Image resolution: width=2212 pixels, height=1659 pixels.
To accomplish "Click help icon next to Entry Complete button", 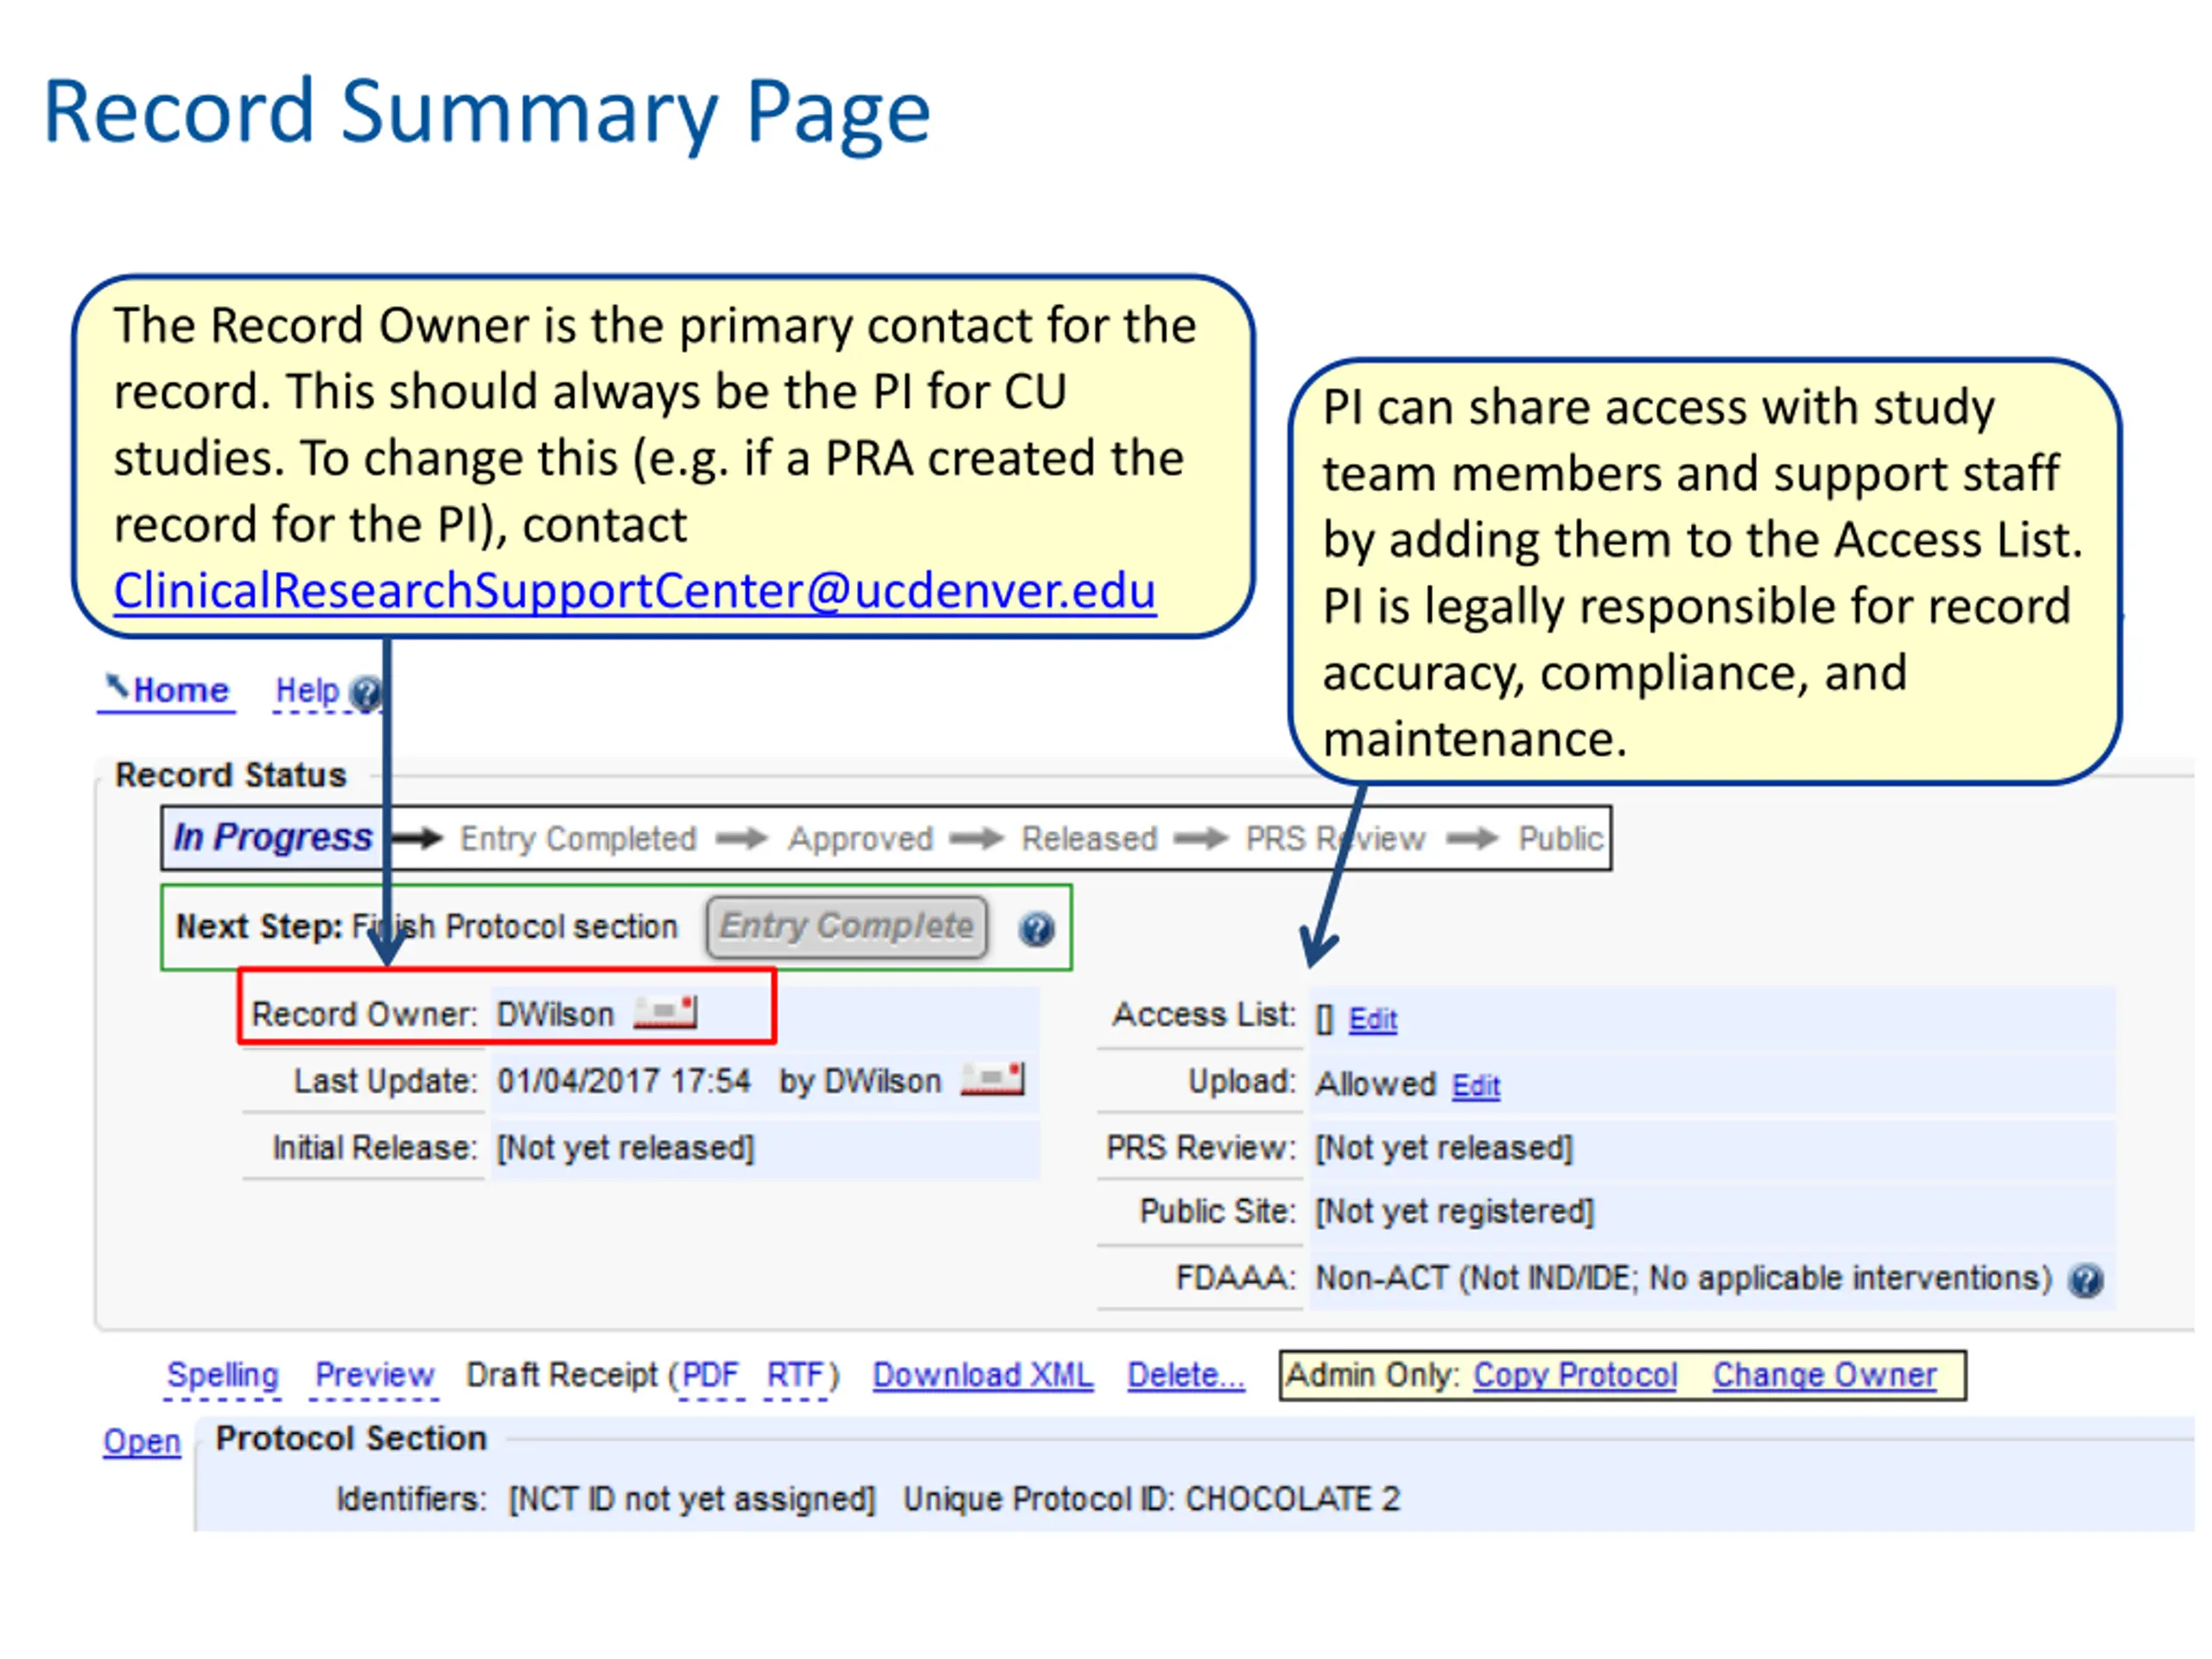I will tap(1036, 929).
